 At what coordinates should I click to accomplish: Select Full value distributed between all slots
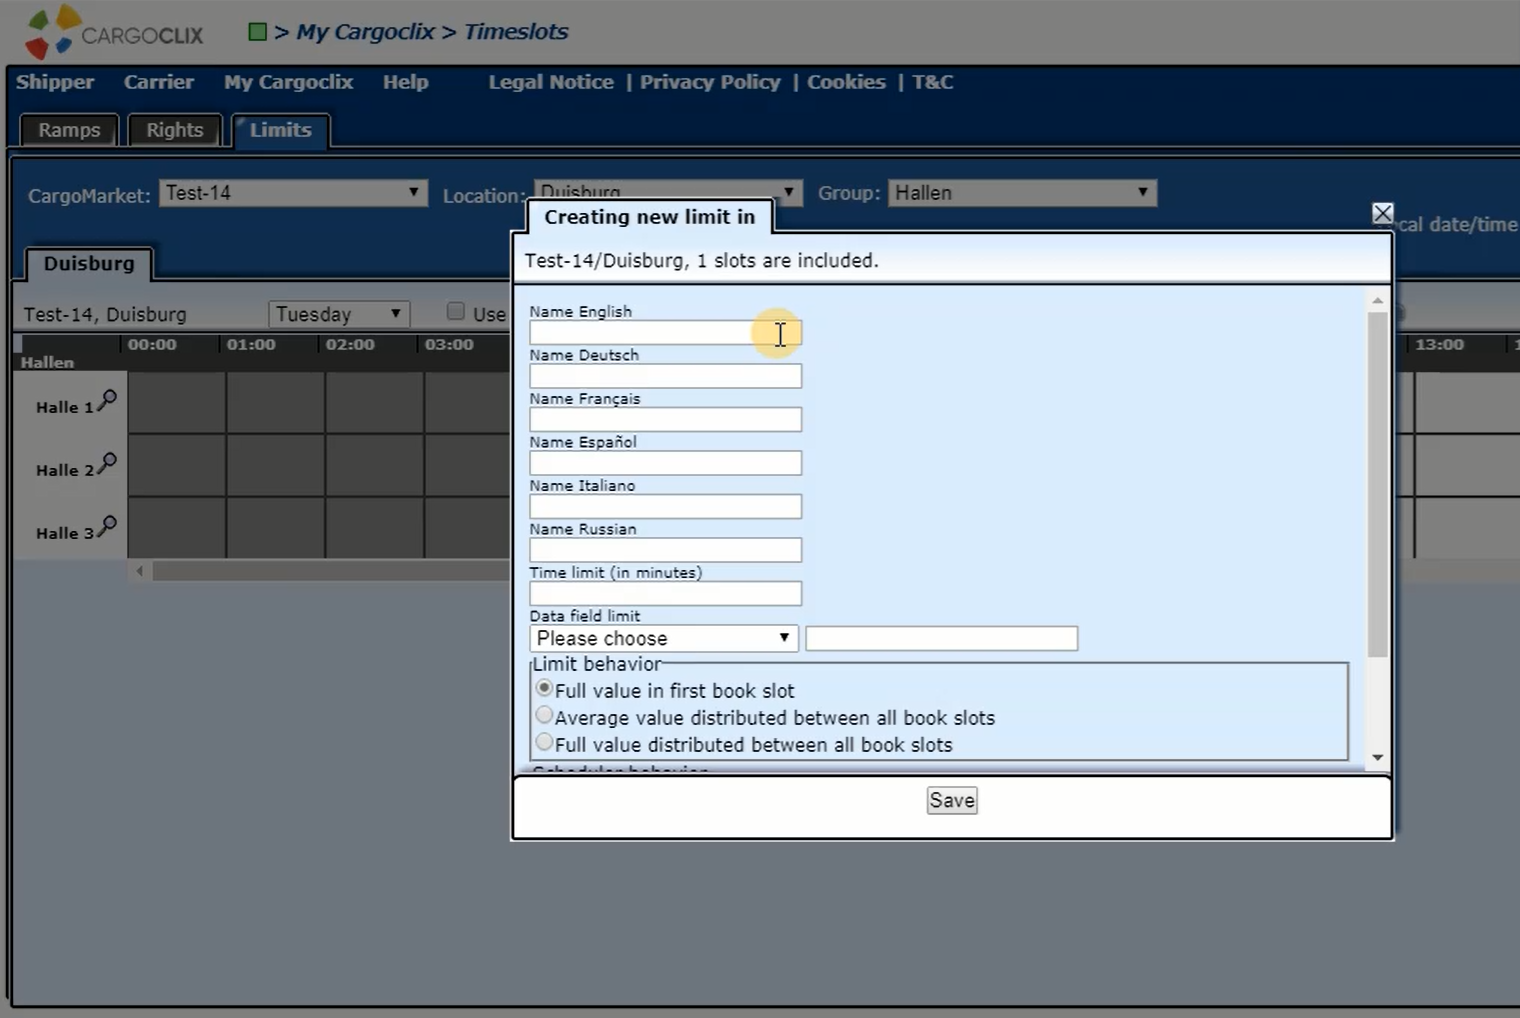click(544, 743)
